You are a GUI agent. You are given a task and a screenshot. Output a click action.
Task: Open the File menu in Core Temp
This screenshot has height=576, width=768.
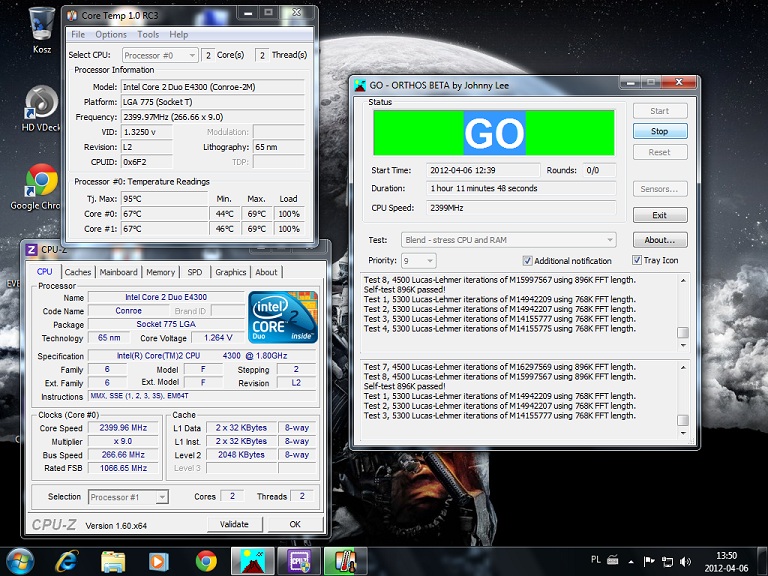(78, 34)
